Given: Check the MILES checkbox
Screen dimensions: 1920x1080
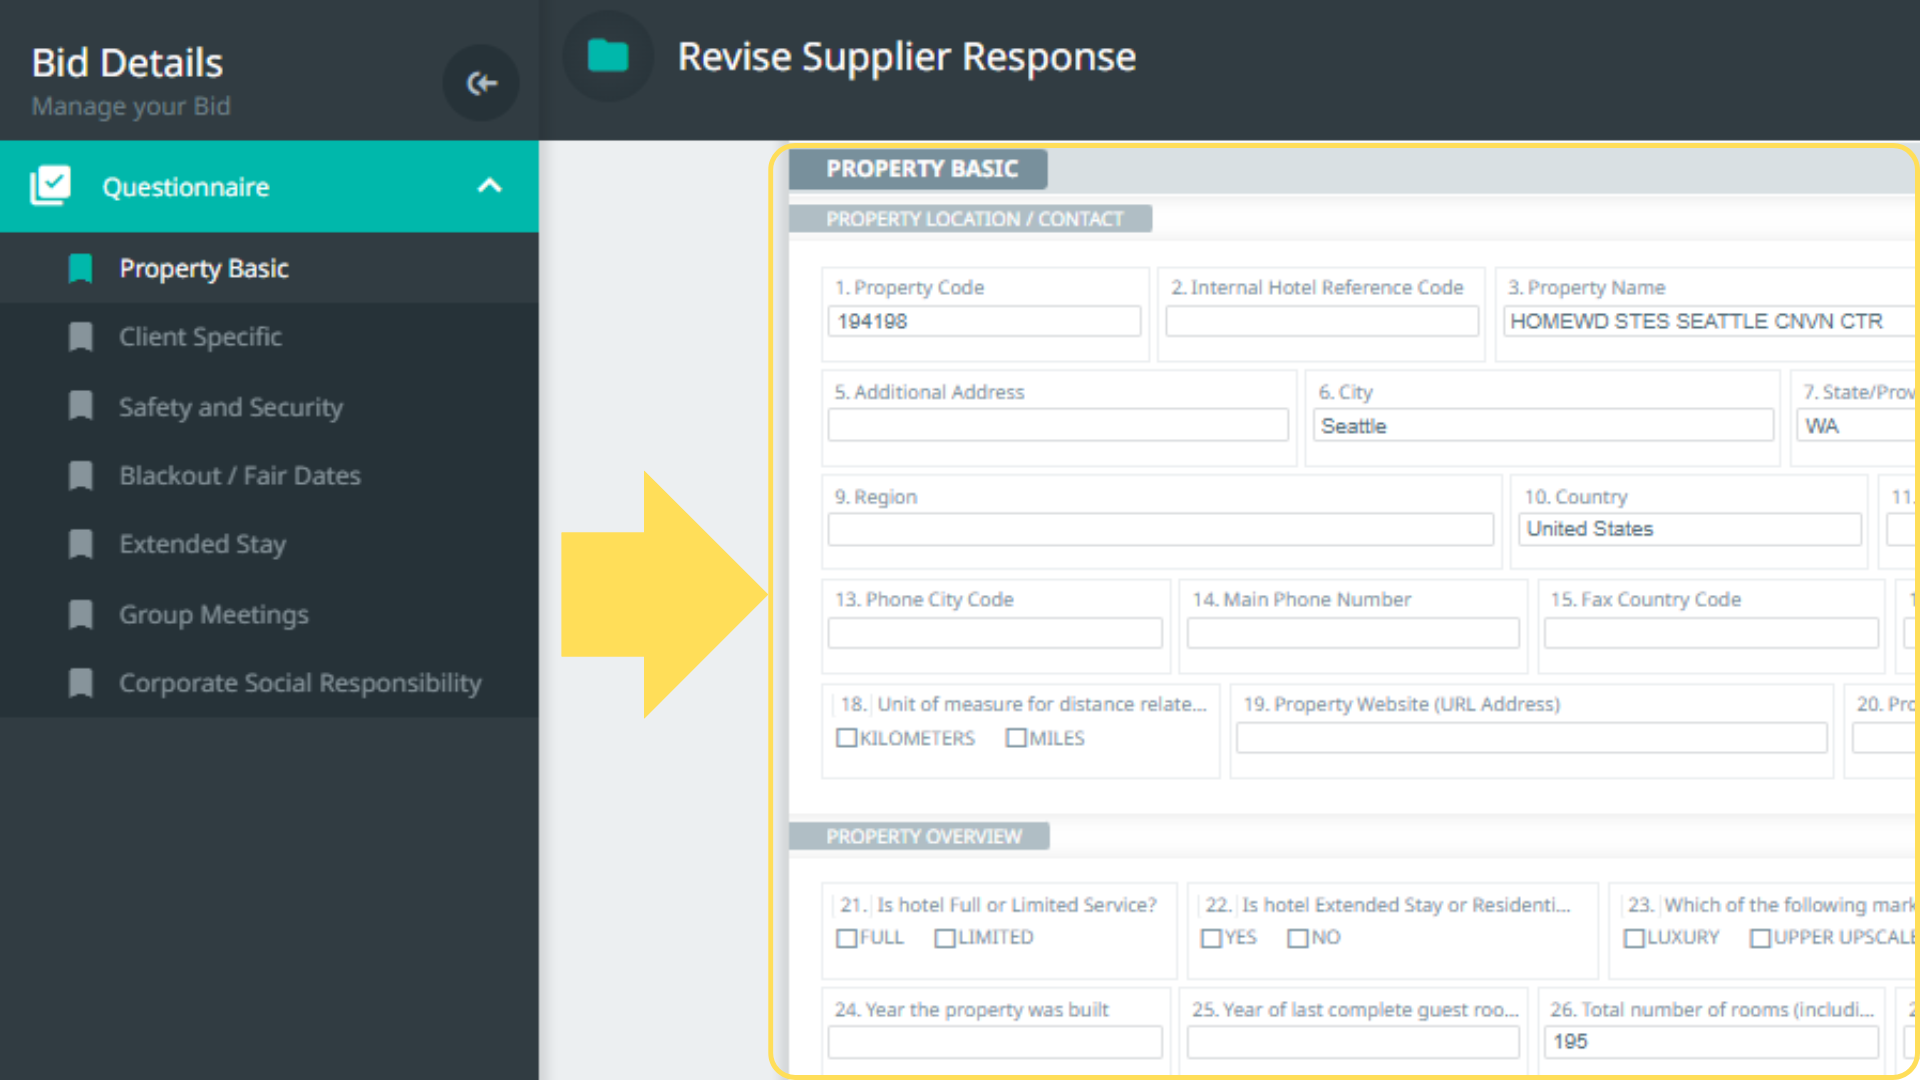Looking at the screenshot, I should (x=1016, y=738).
